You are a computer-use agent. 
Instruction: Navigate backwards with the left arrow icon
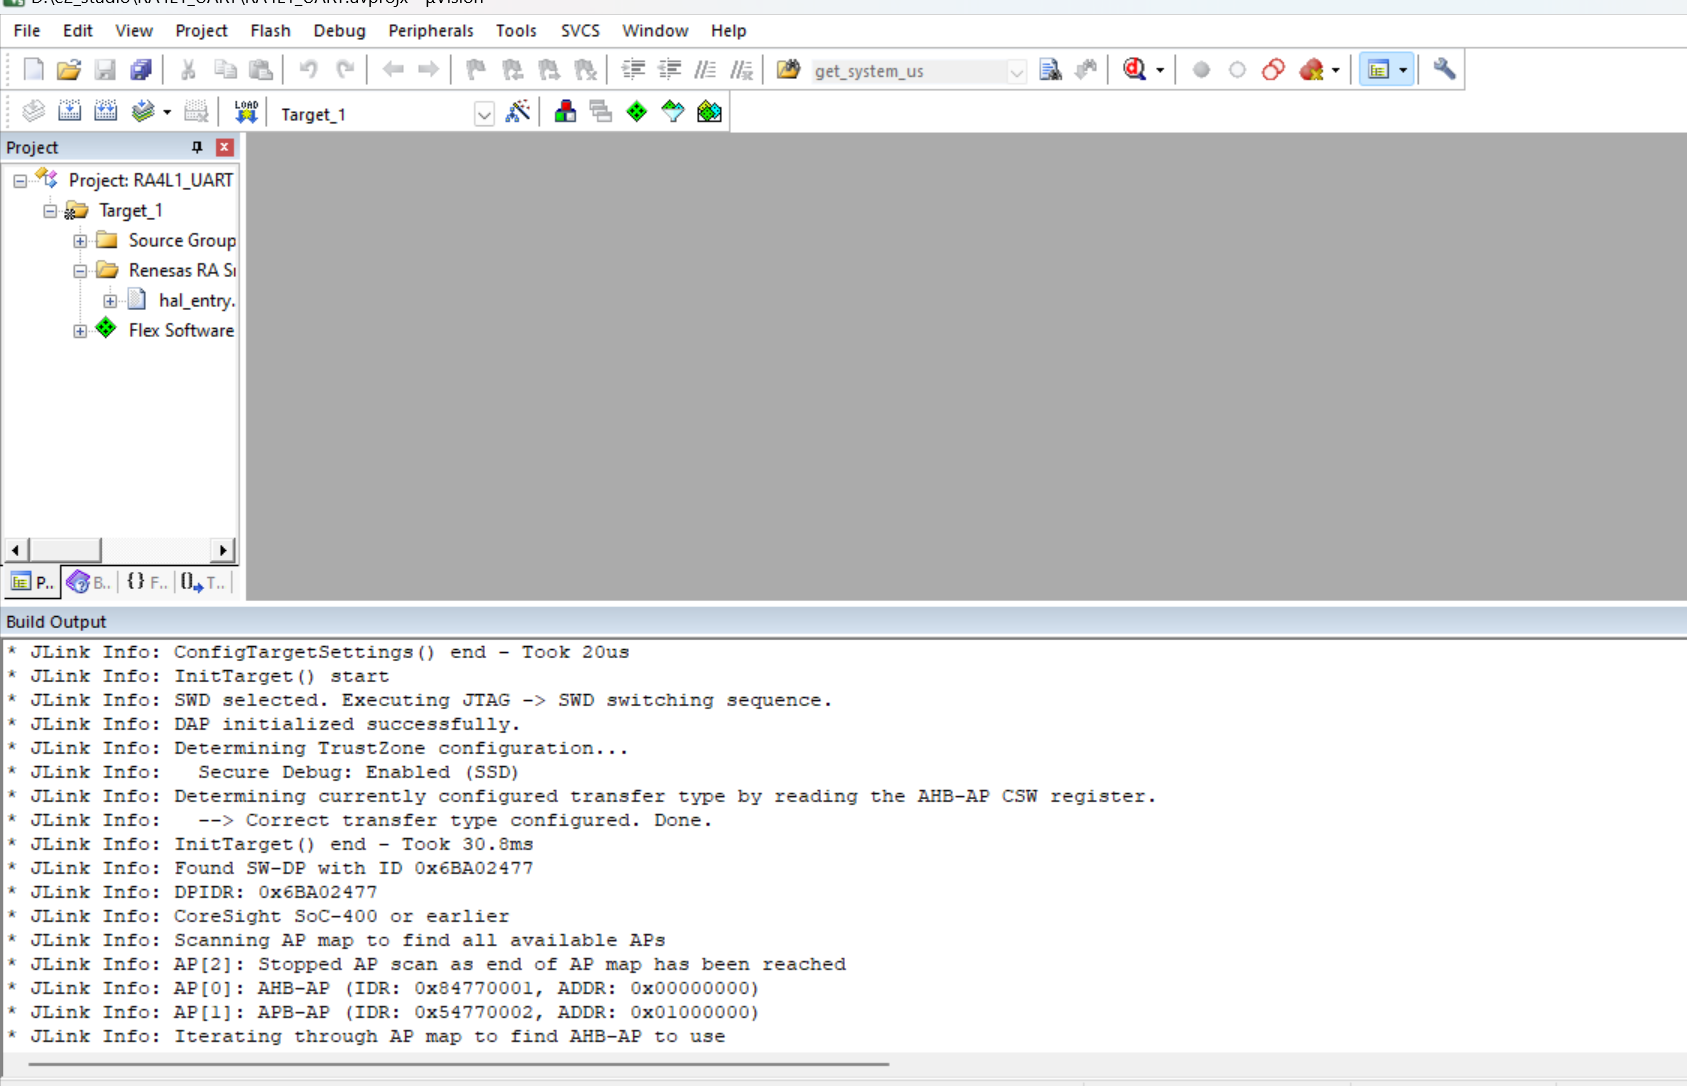(393, 70)
